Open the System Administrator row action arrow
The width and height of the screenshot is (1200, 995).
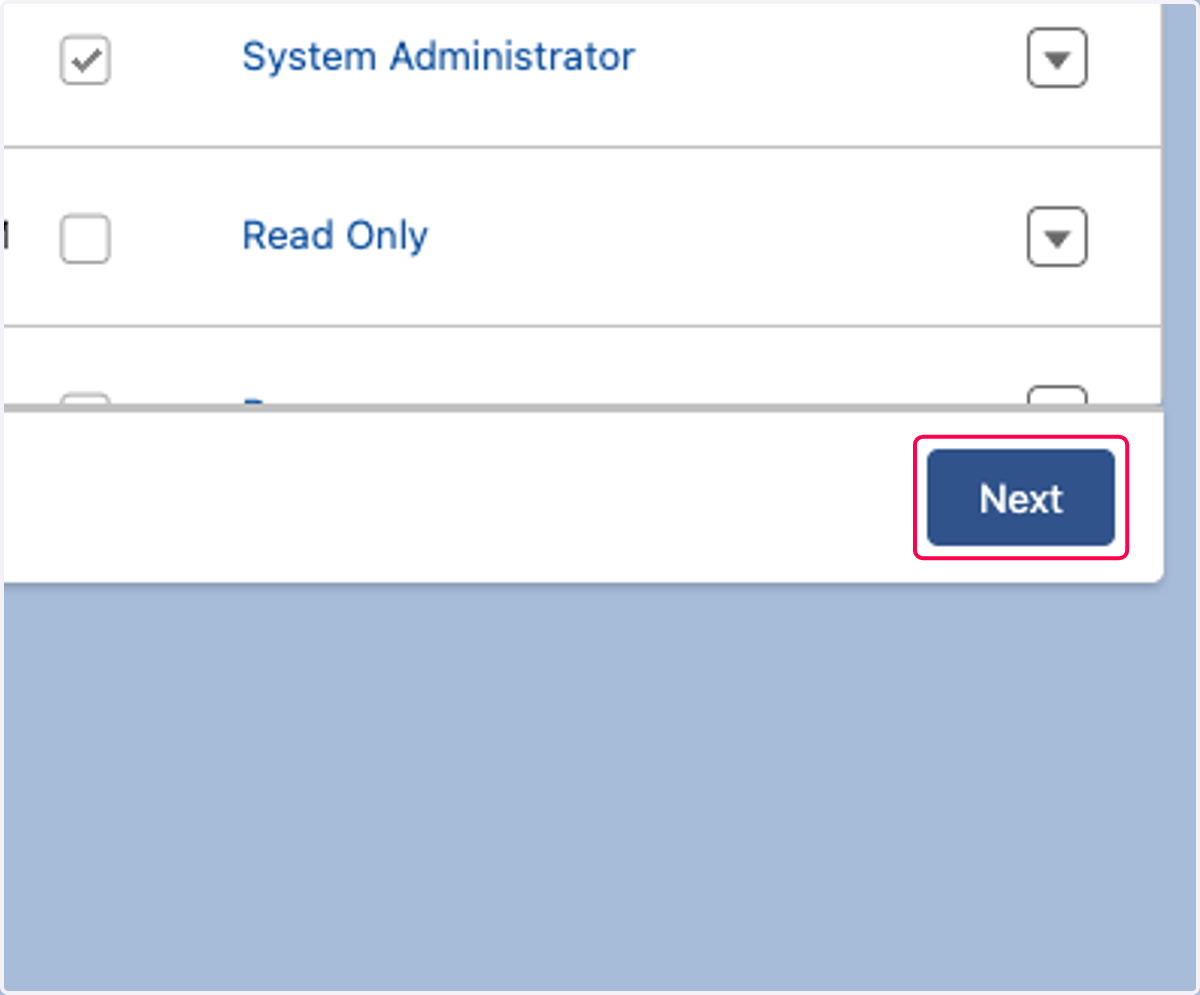coord(1057,59)
